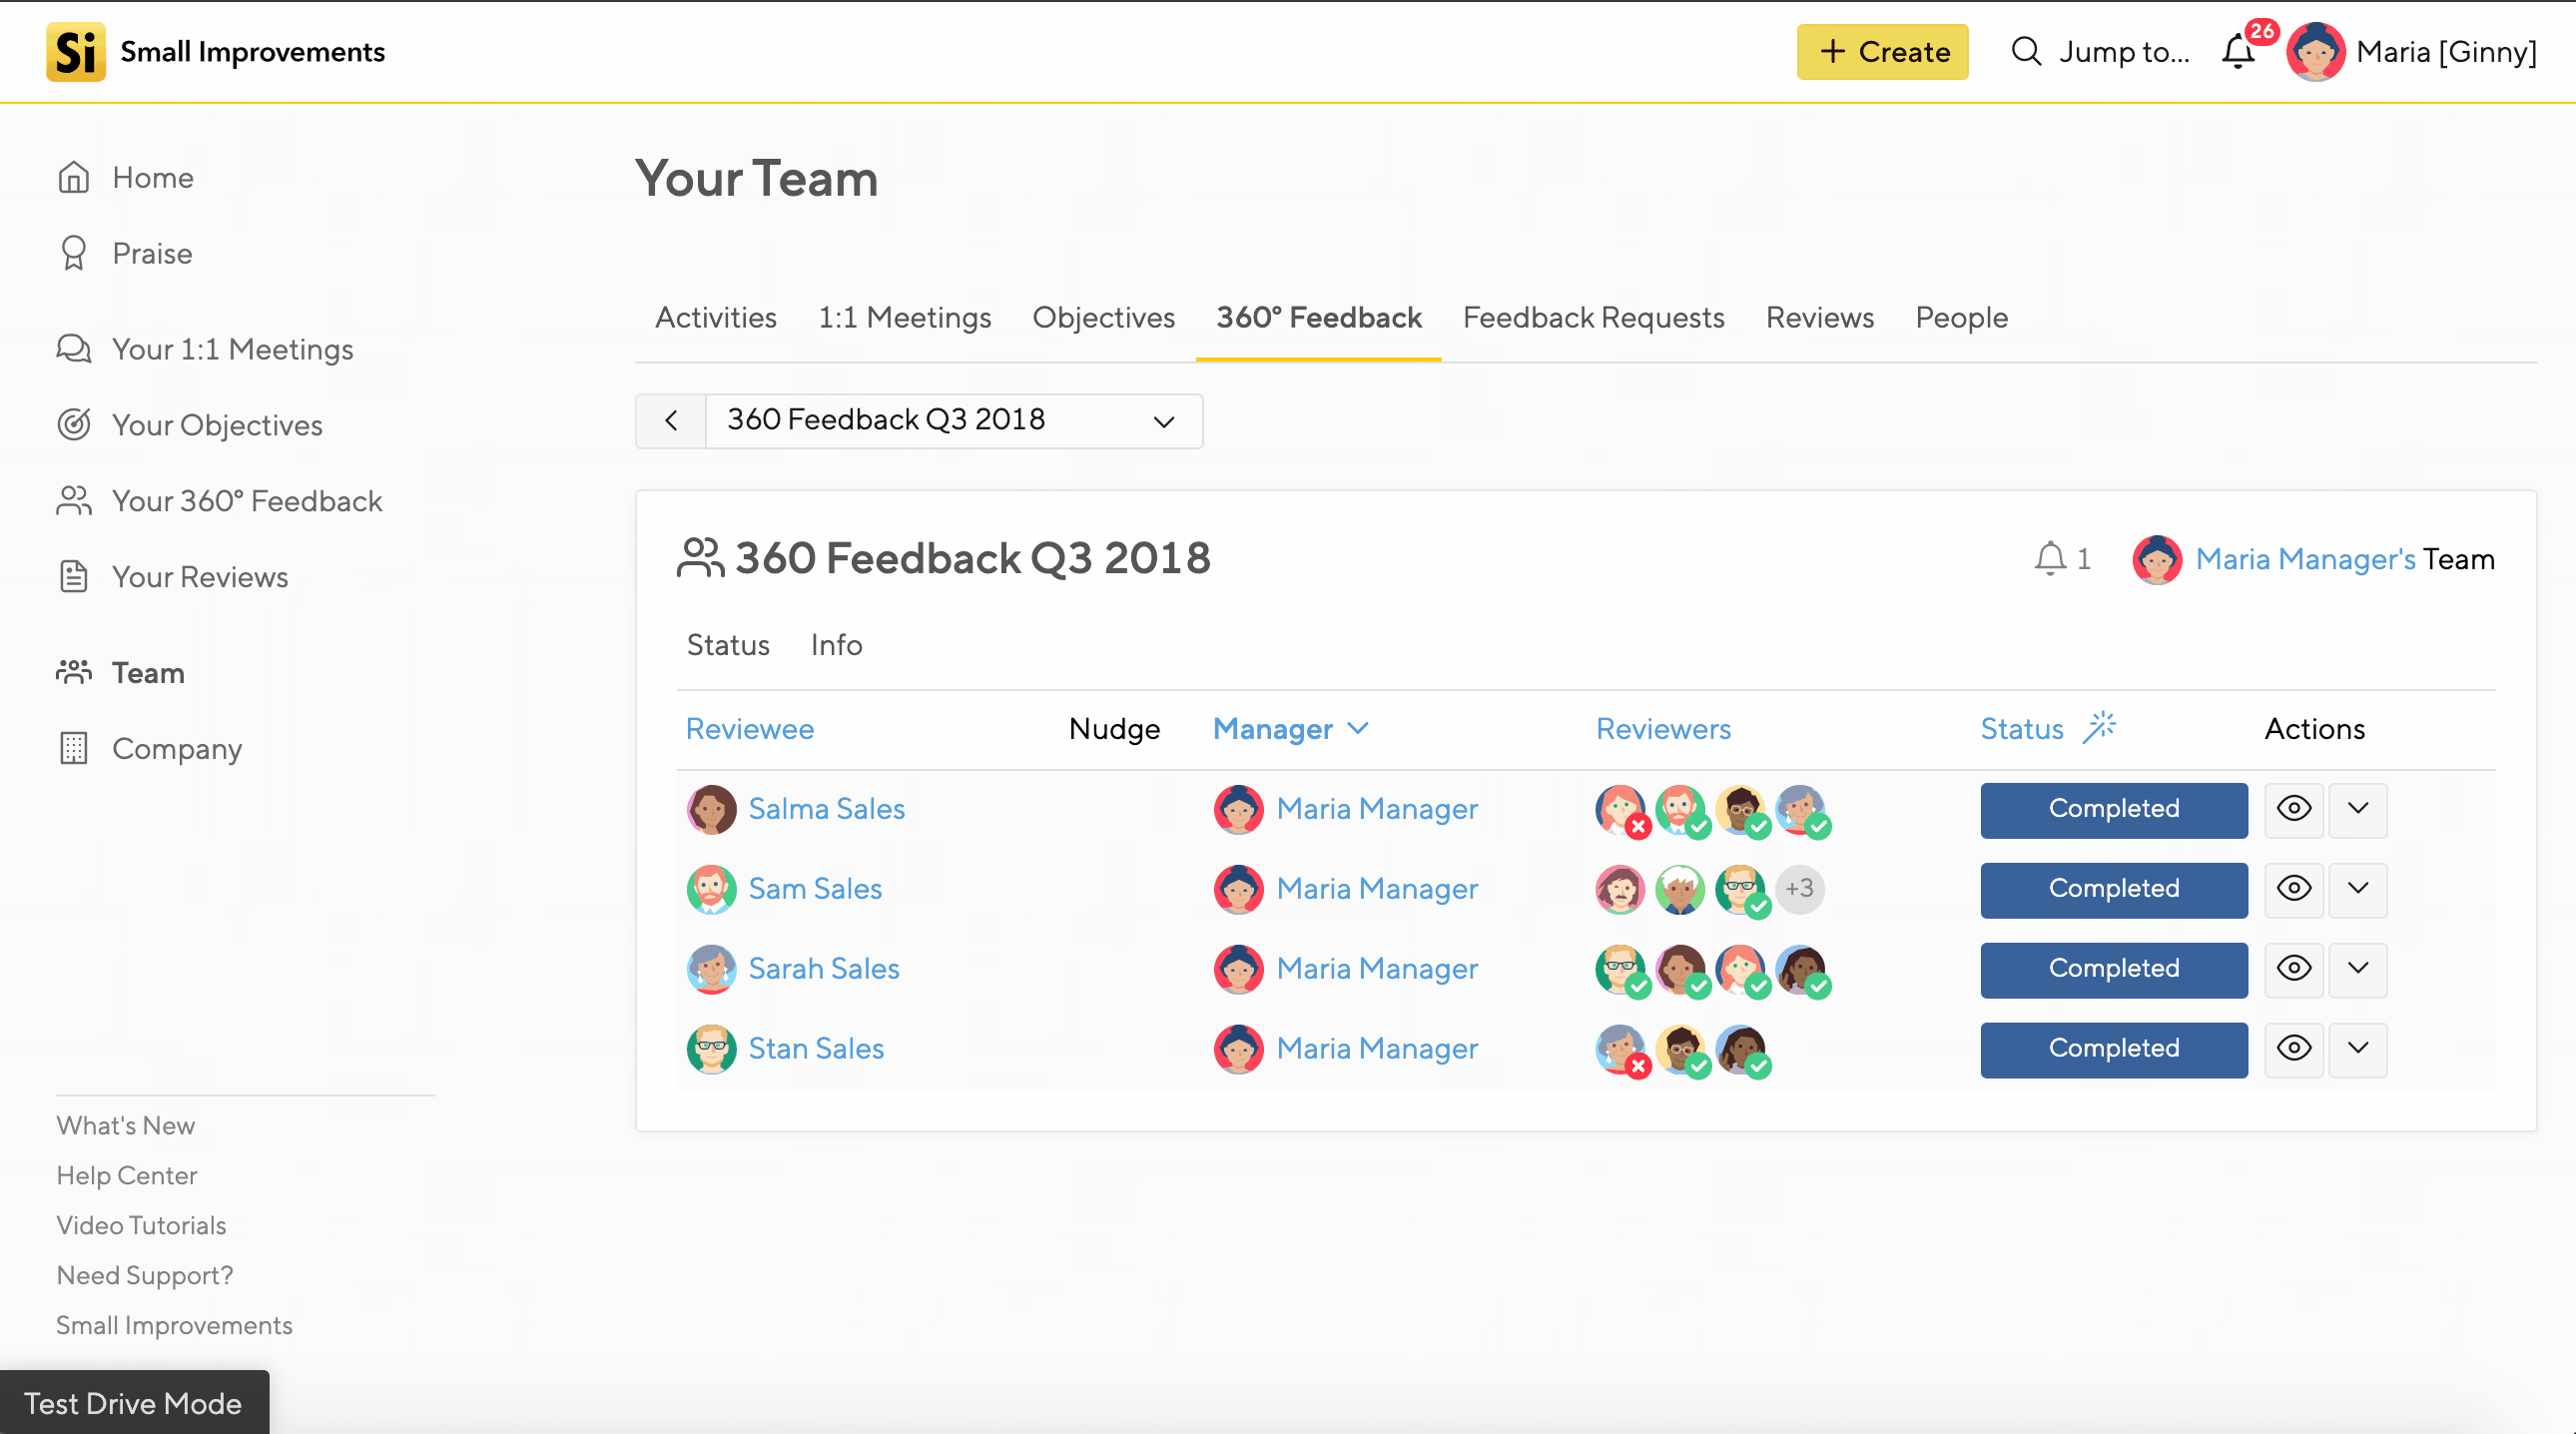Click the previous cycle left arrow button

click(671, 421)
